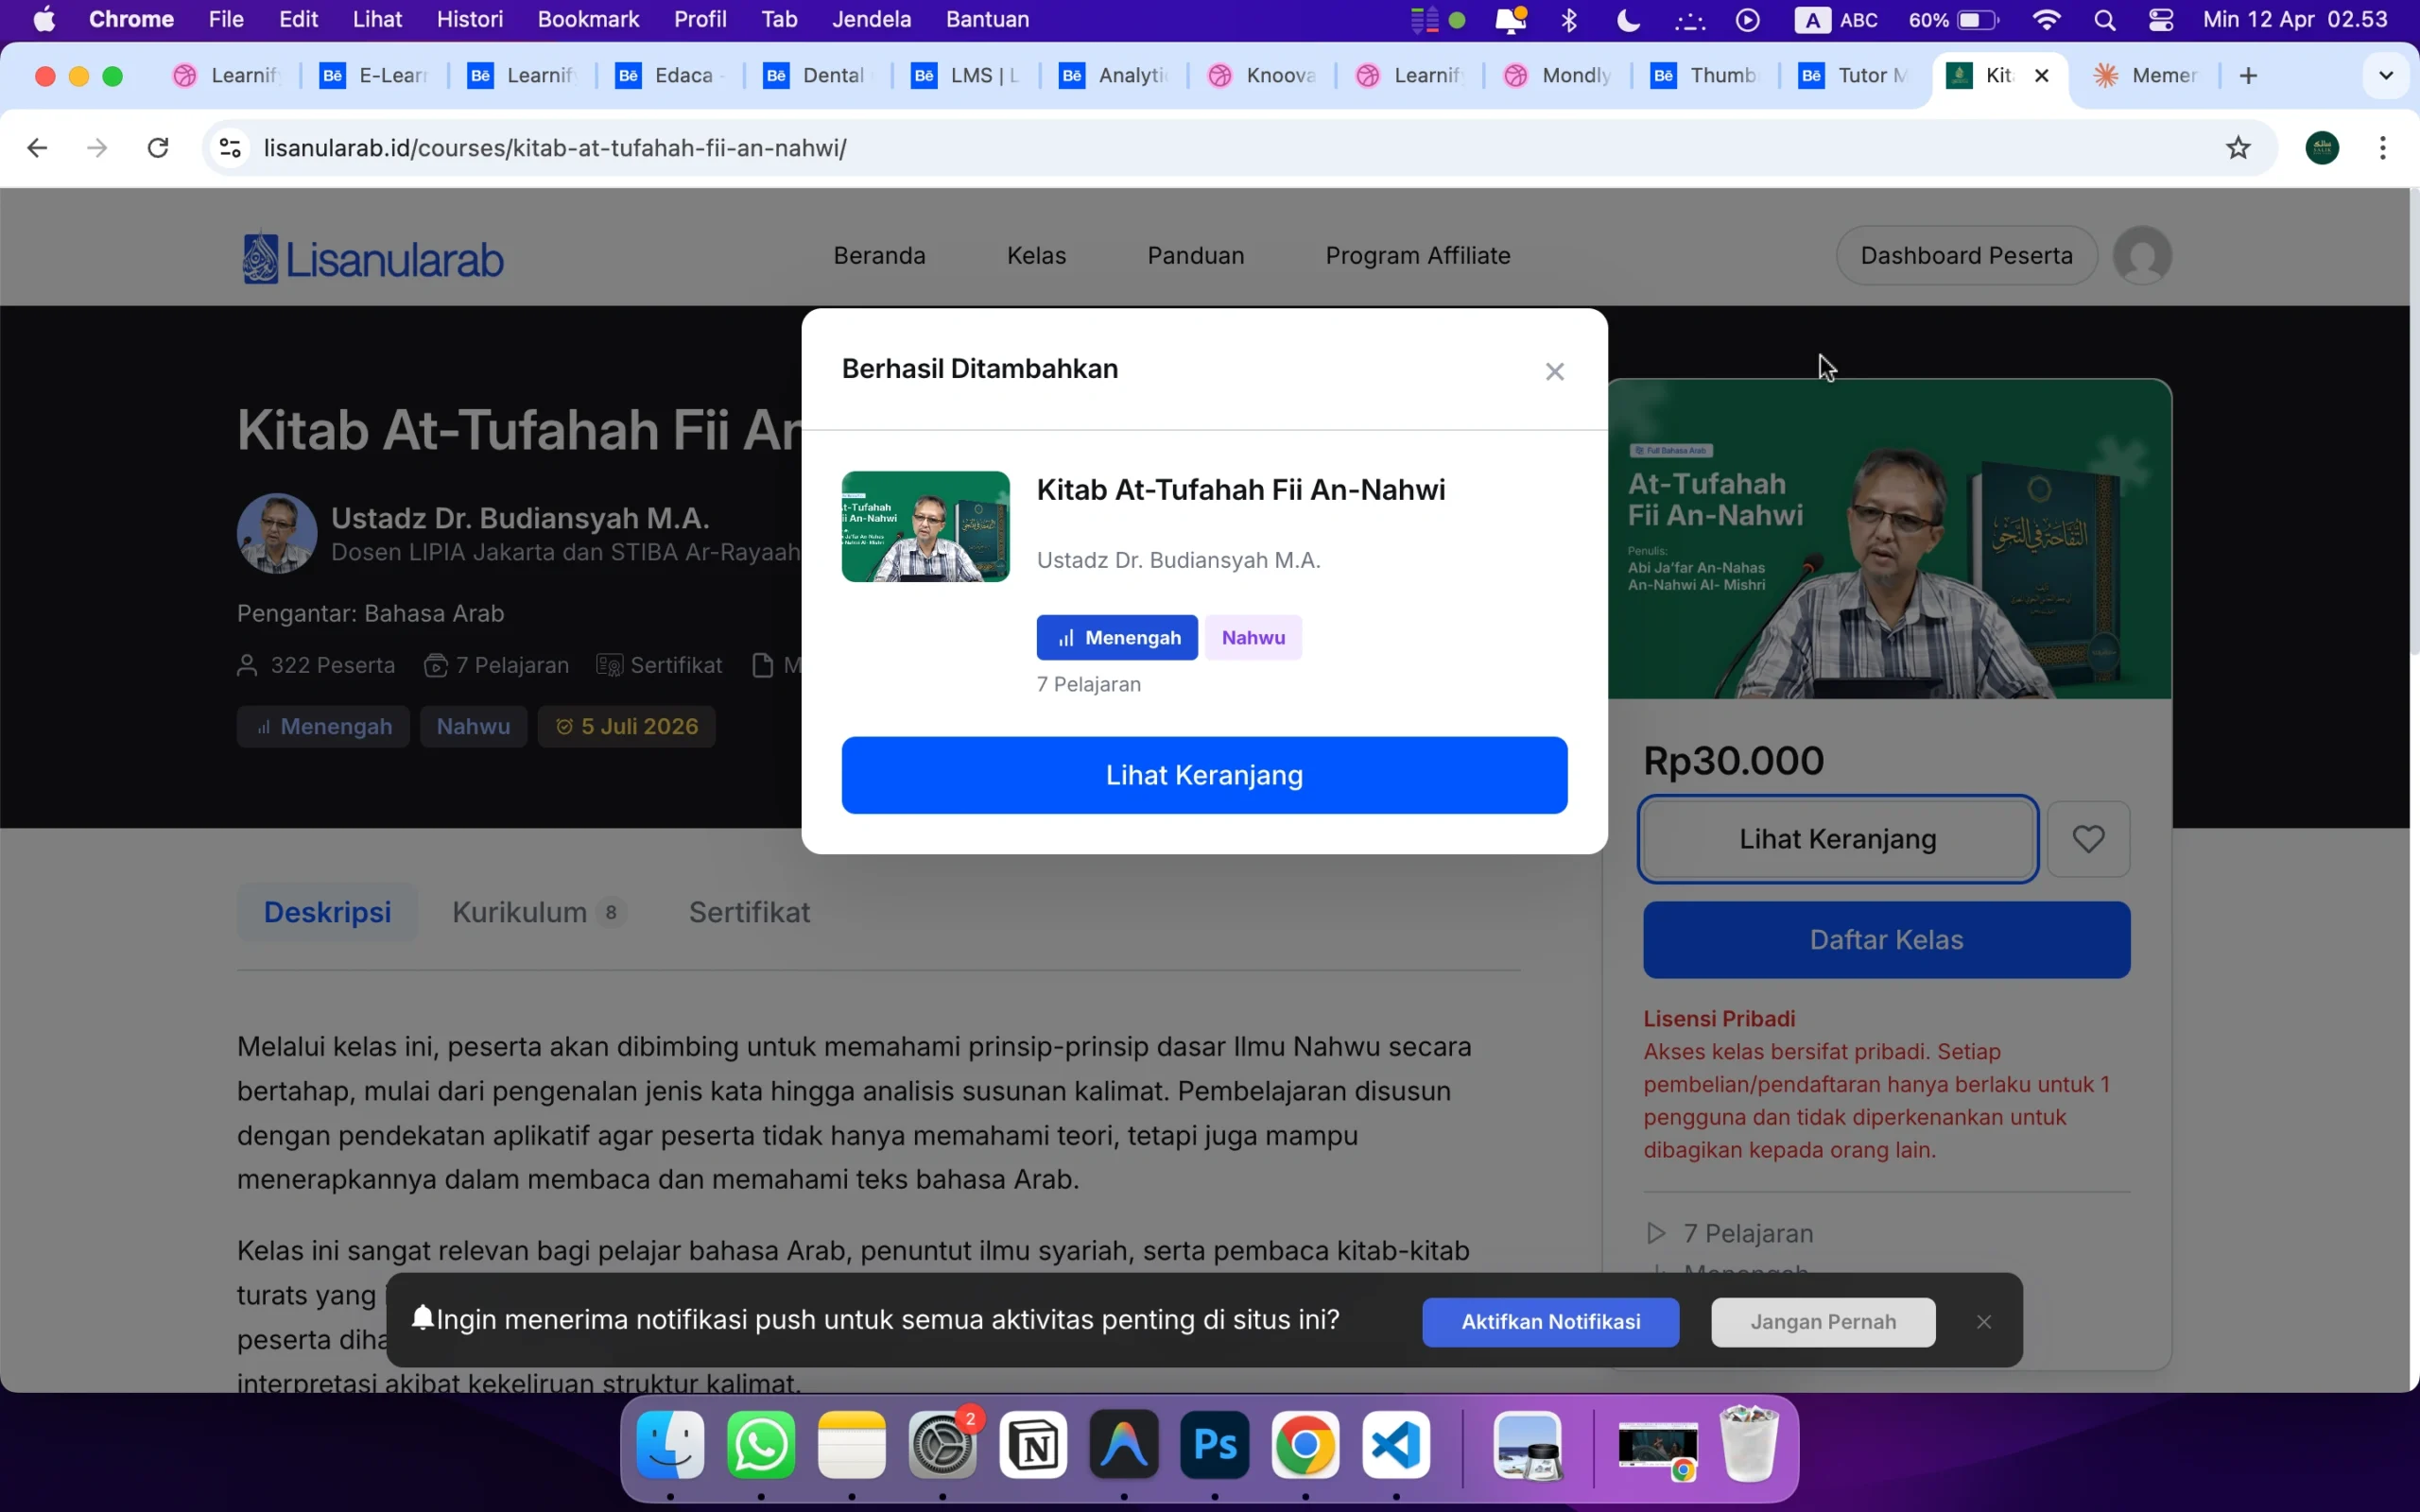This screenshot has height=1512, width=2420.
Task: Click the Daftar Kelas button
Action: pyautogui.click(x=1886, y=939)
